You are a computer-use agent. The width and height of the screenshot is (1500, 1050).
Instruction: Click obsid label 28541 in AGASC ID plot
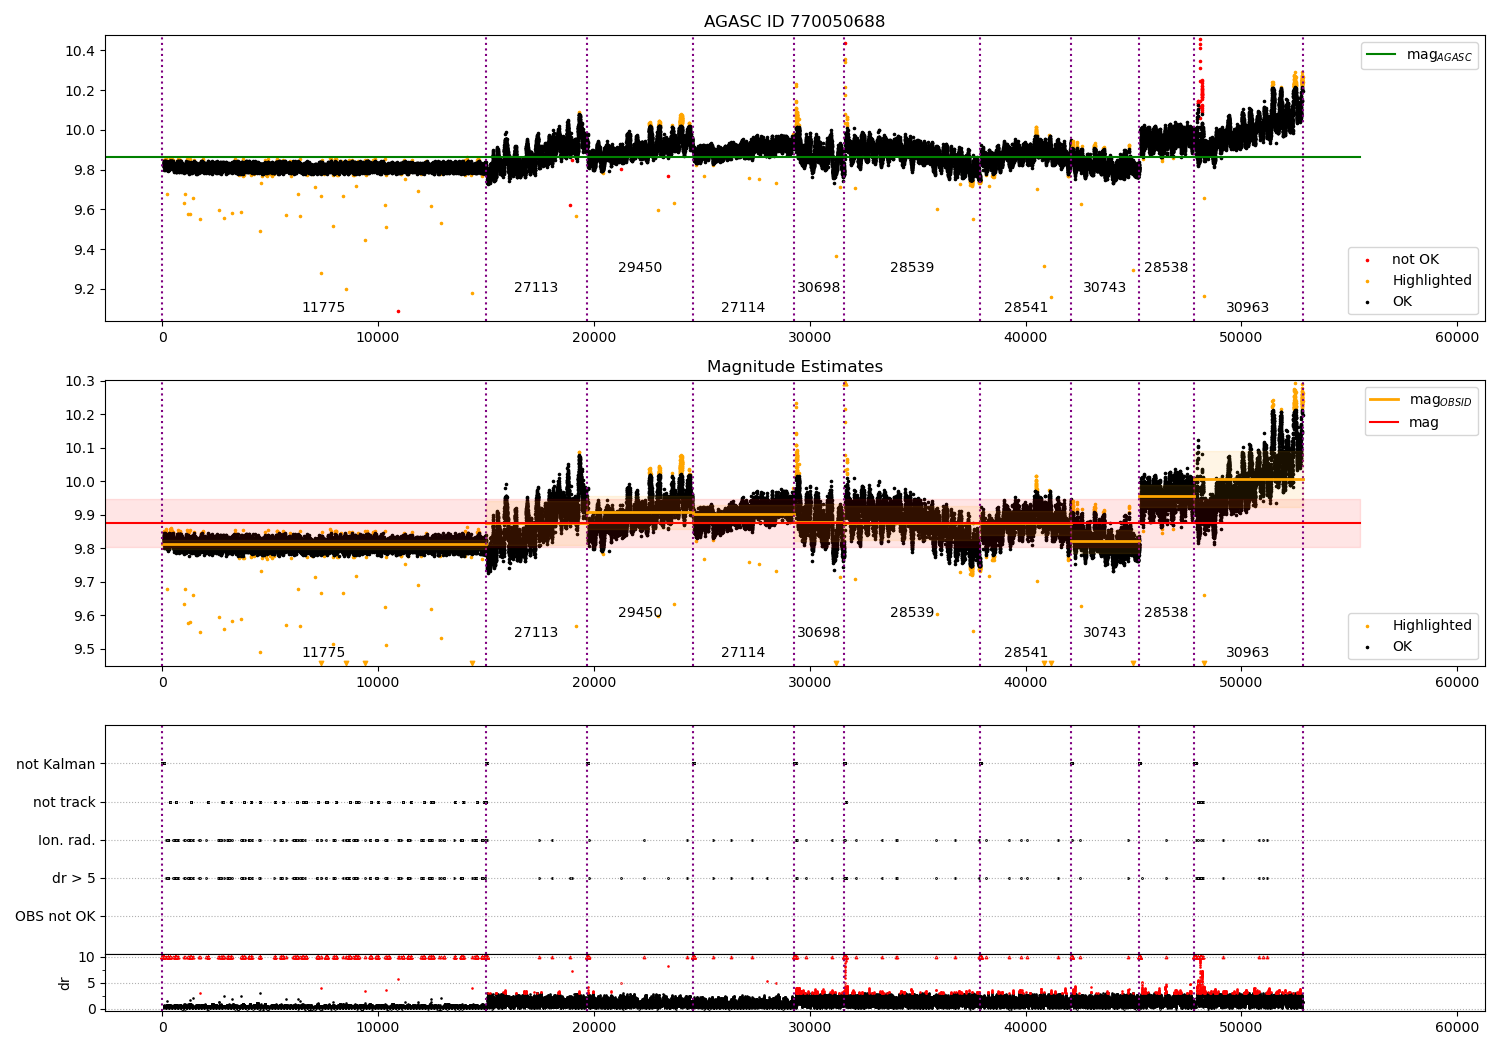coord(1026,308)
